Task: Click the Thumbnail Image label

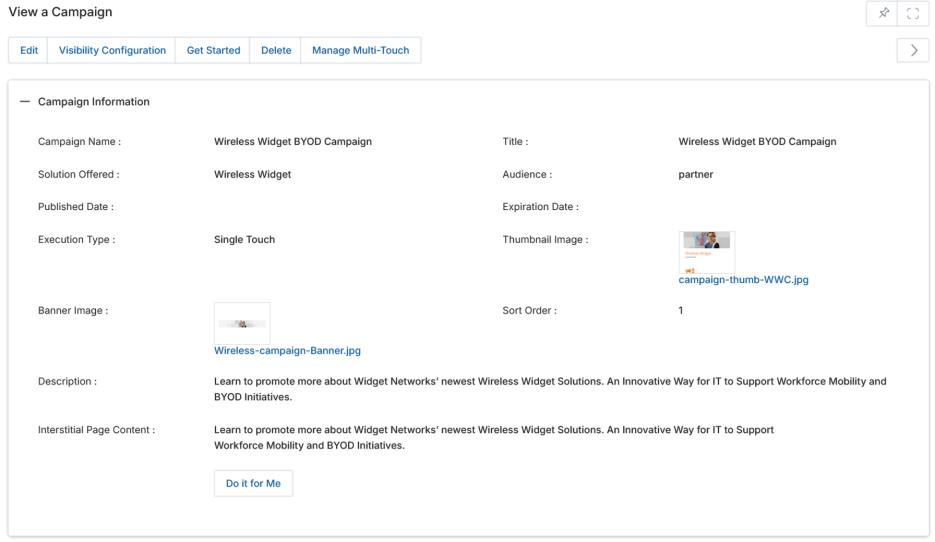Action: (x=546, y=239)
